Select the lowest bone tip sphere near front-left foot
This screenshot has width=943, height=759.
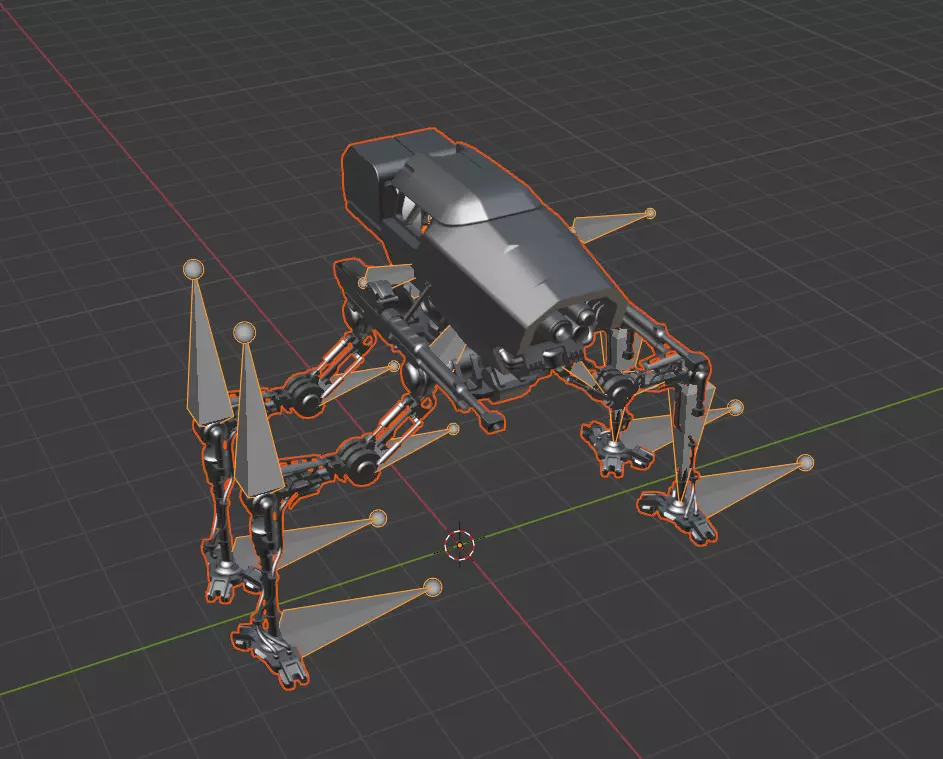click(x=432, y=587)
